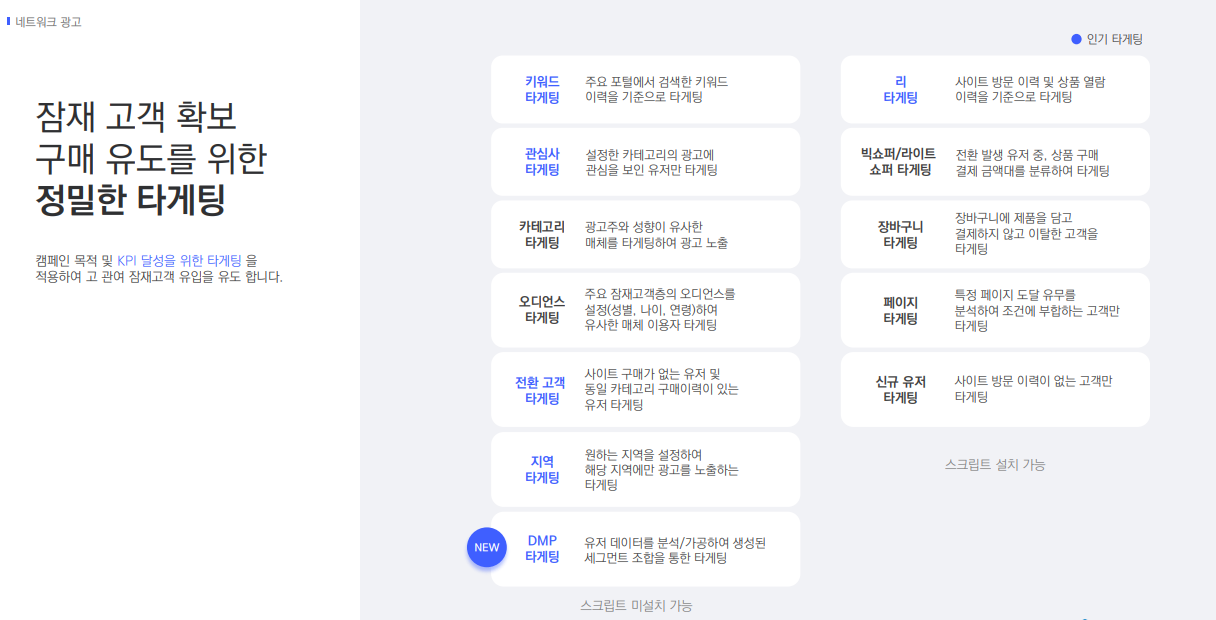This screenshot has width=1216, height=620.
Task: Click the 스크립트 설치 가능 caption
Action: pyautogui.click(x=995, y=464)
